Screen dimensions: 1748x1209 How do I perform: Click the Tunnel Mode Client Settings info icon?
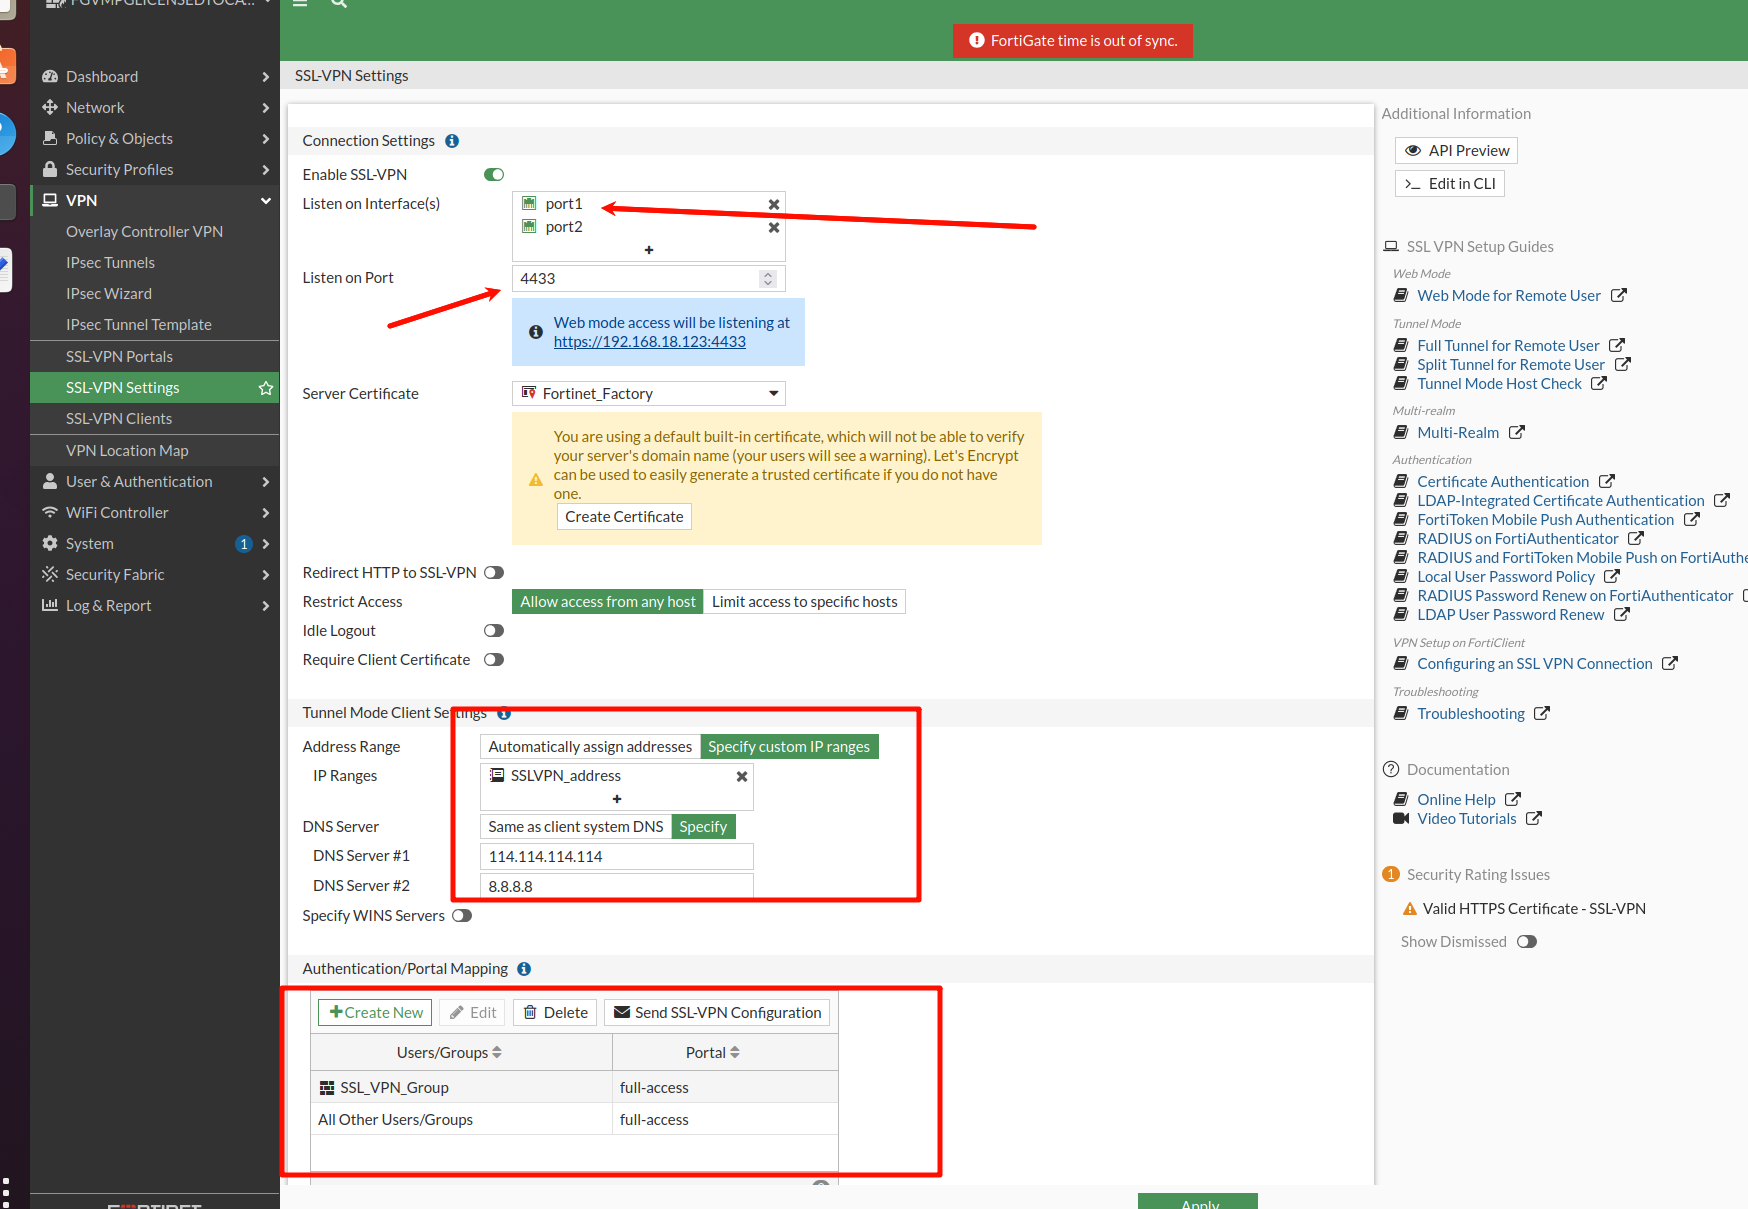pos(504,713)
